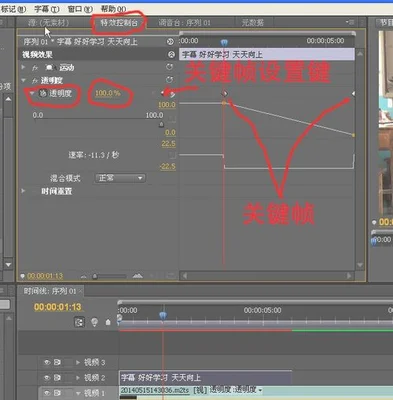Toggle 透明度 stopwatch animation
This screenshot has height=400, width=393.
[43, 94]
